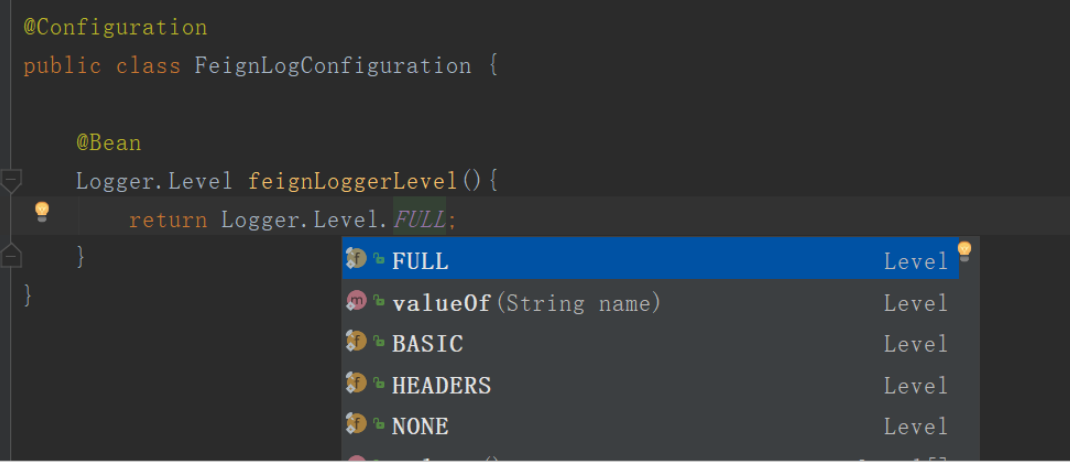The width and height of the screenshot is (1070, 463).
Task: Click the field icon beside BASIC
Action: point(356,342)
